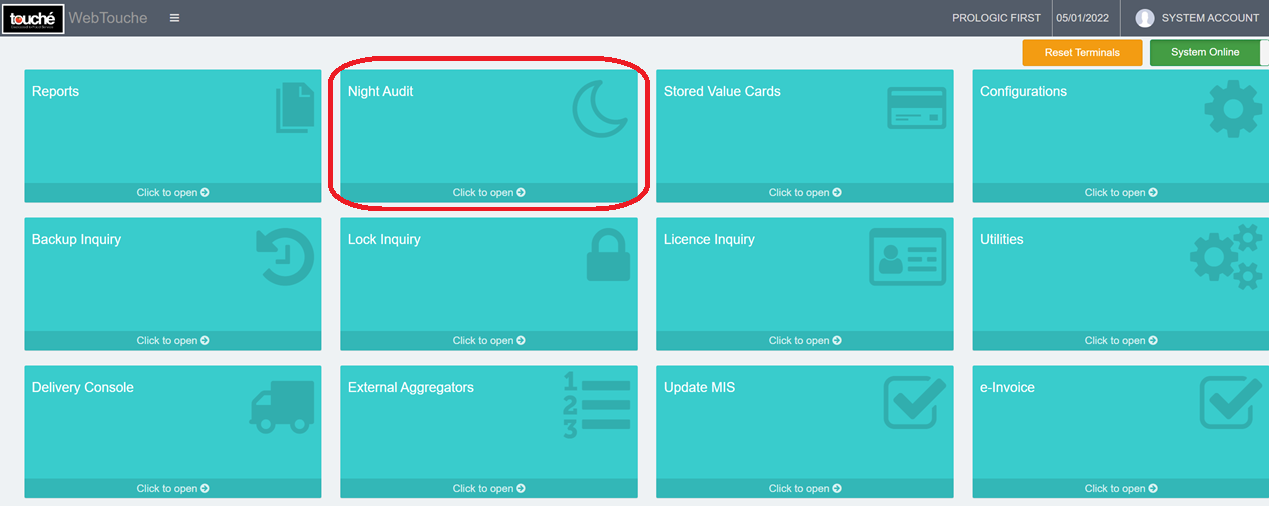Open e-Invoice via its Click to open link
This screenshot has height=506, width=1269.
(x=1120, y=489)
